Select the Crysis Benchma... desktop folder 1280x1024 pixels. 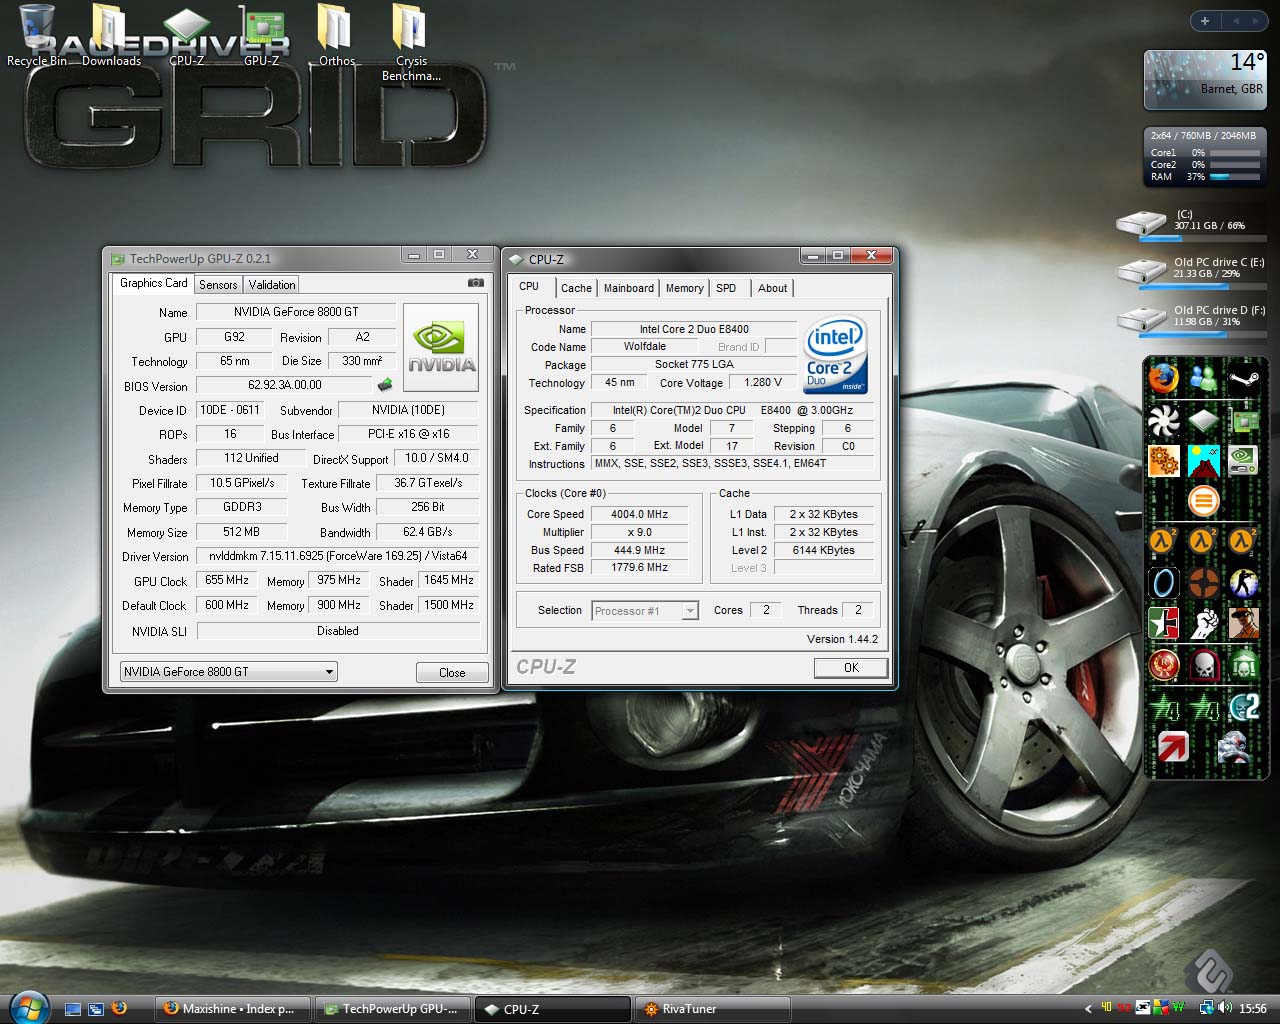[411, 43]
